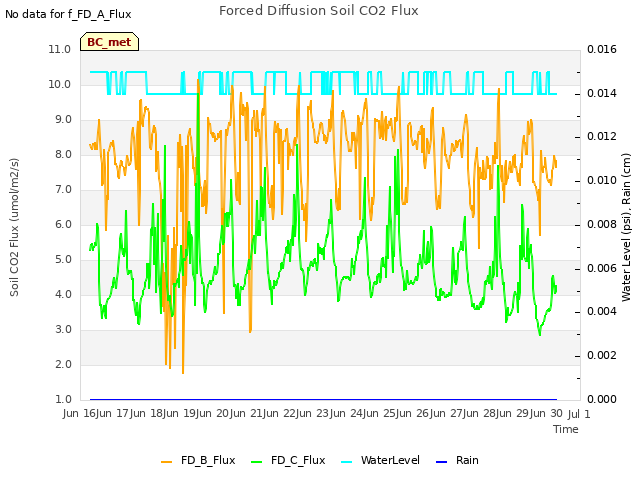640x480 pixels.
Task: Click the Time x-axis label
Action: pos(566,429)
